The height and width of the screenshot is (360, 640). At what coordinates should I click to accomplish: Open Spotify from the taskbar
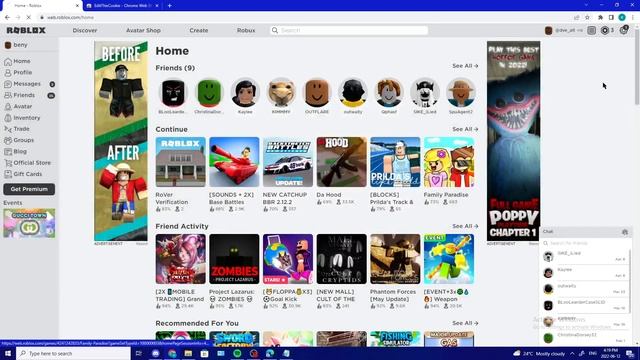tap(237, 353)
